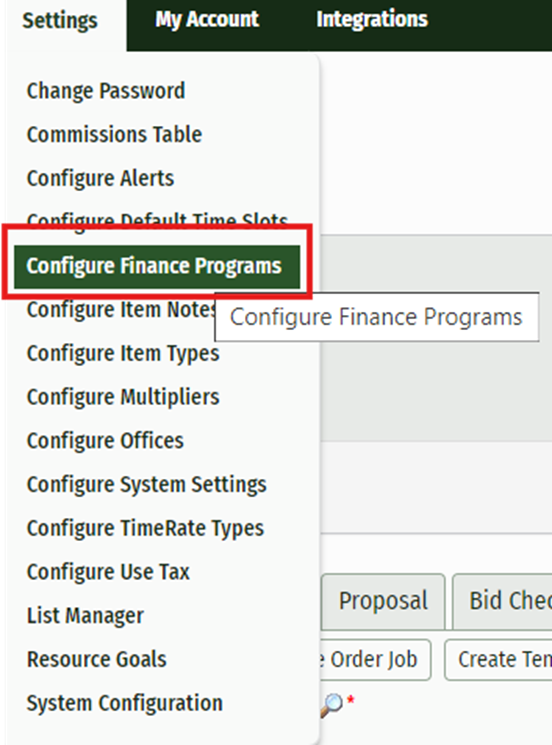
Task: Choose Configure Alerts option
Action: [x=100, y=178]
